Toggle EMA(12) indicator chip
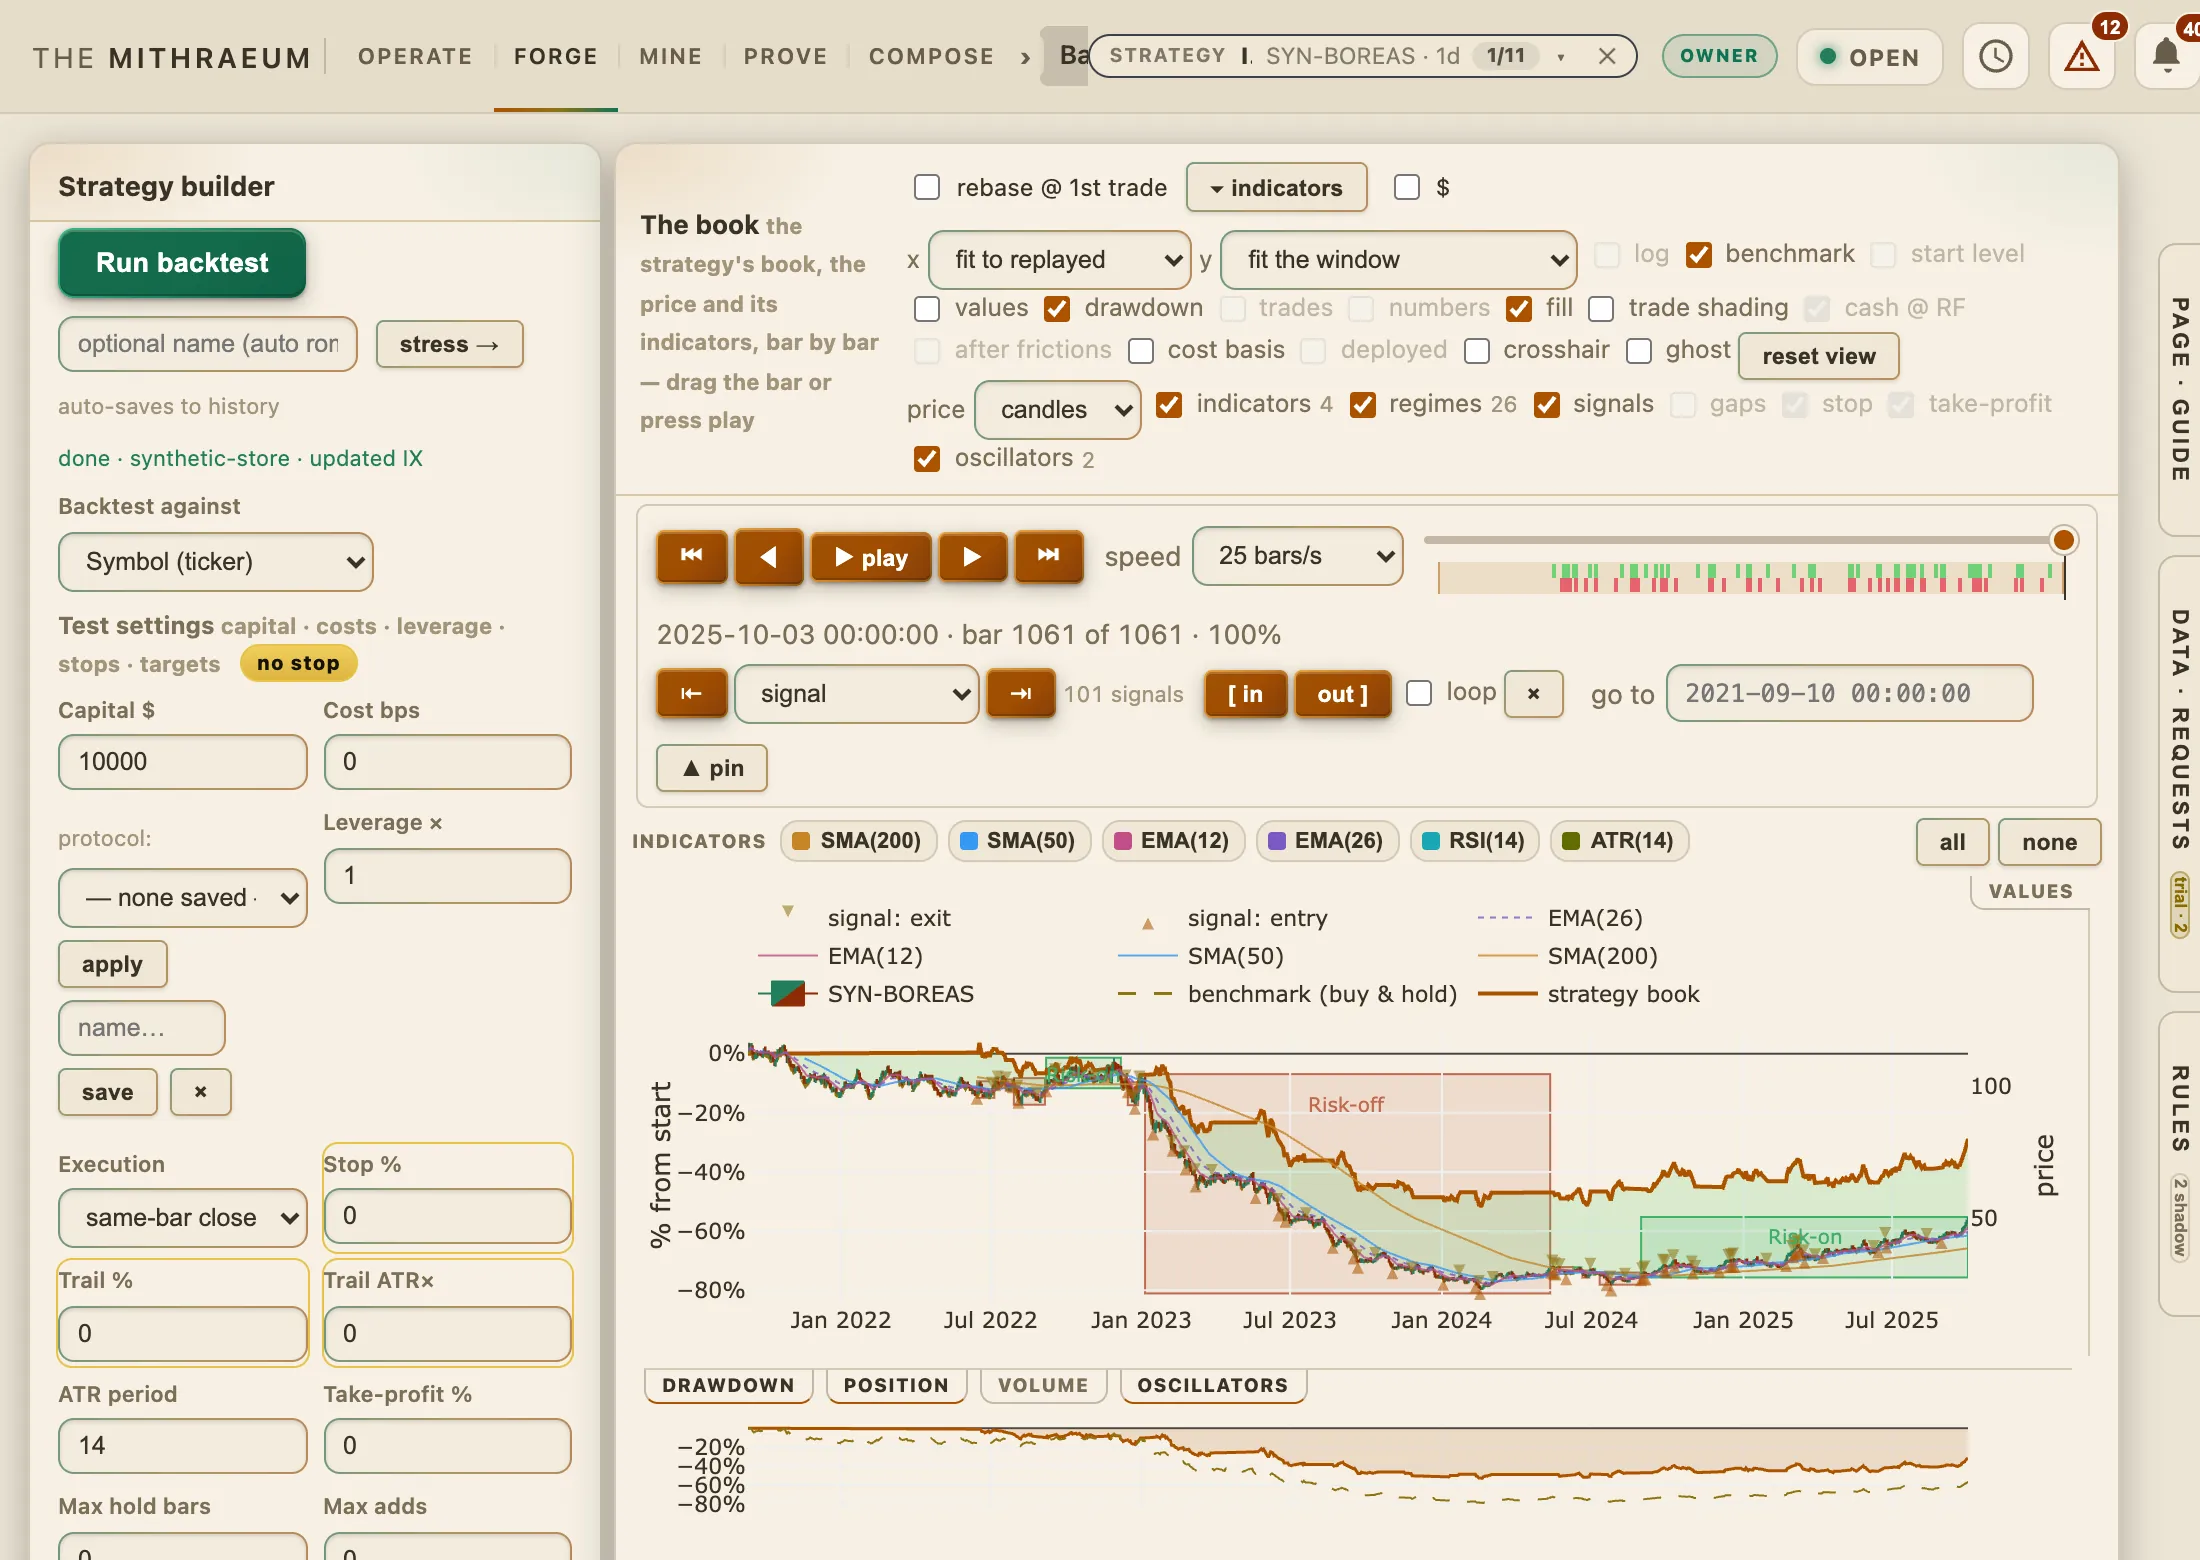2200x1560 pixels. tap(1172, 841)
